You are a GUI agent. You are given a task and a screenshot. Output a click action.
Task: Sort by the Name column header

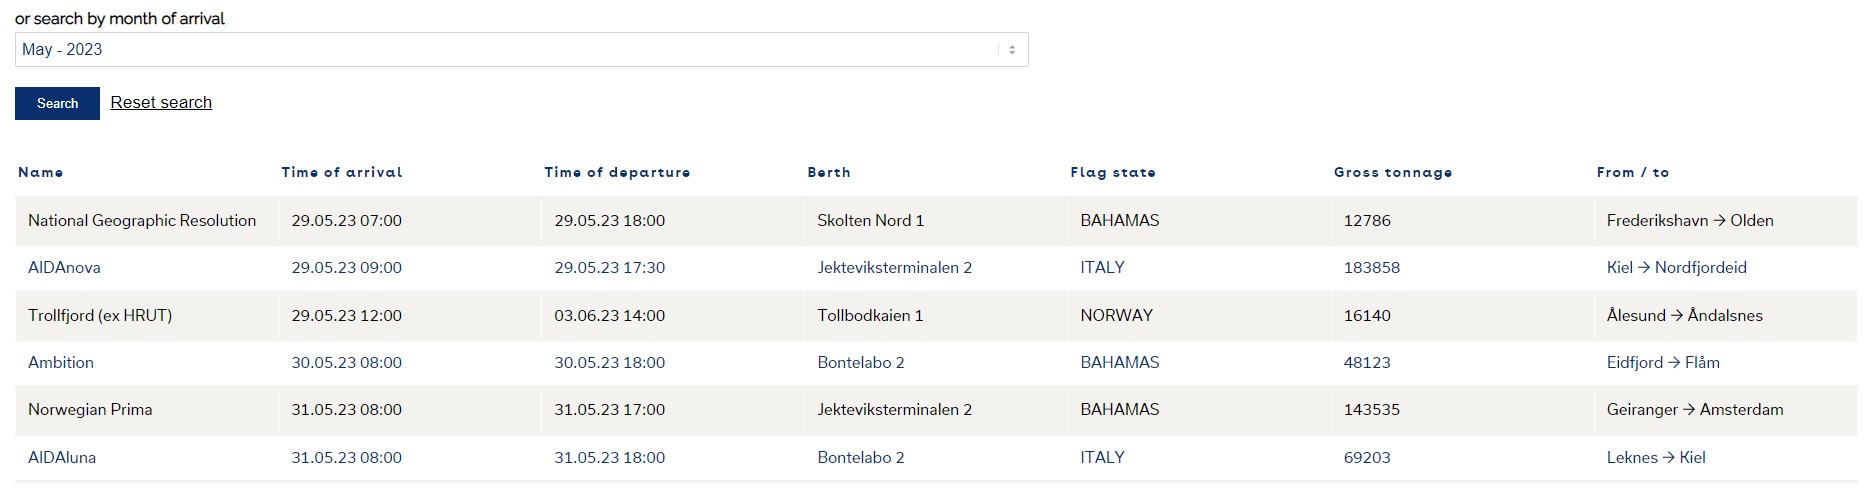click(x=41, y=172)
